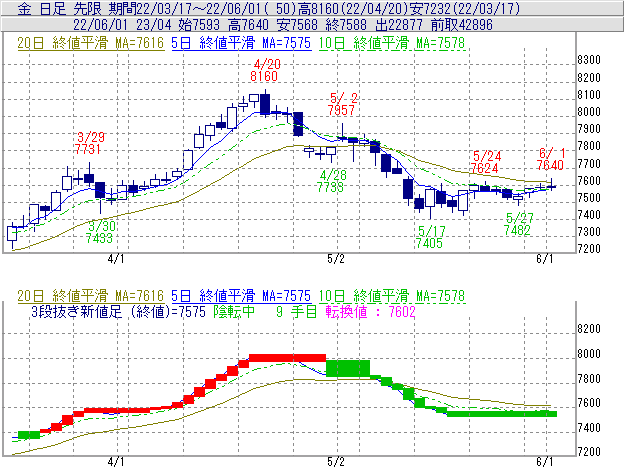
Task: Click the 3/30 7433 low label
Action: [100, 232]
